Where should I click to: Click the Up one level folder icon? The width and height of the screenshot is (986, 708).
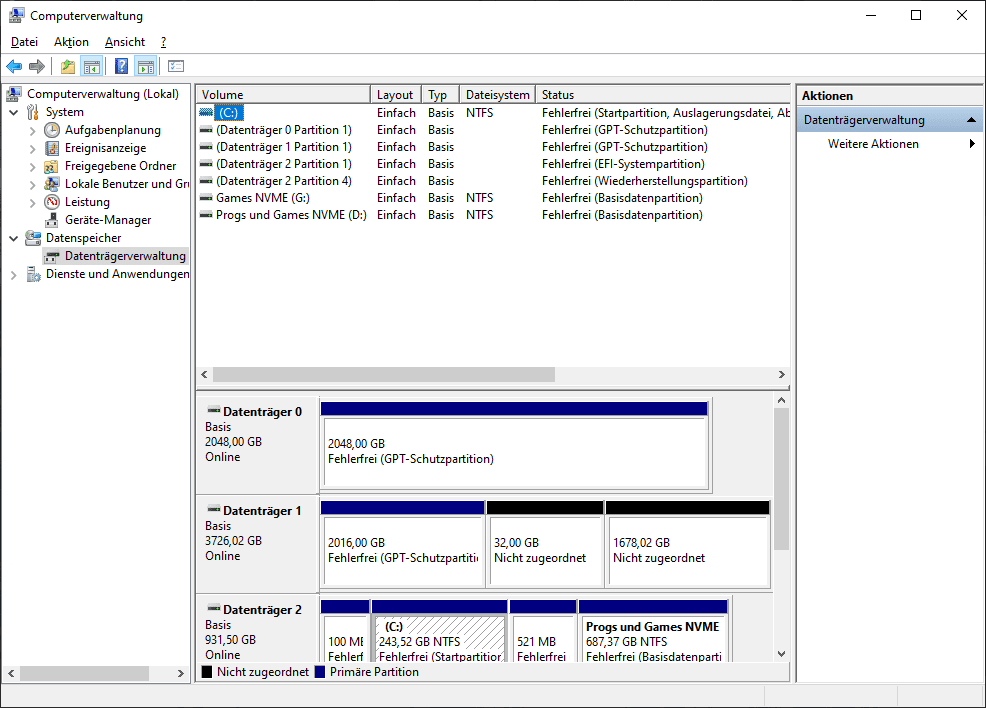[x=68, y=66]
